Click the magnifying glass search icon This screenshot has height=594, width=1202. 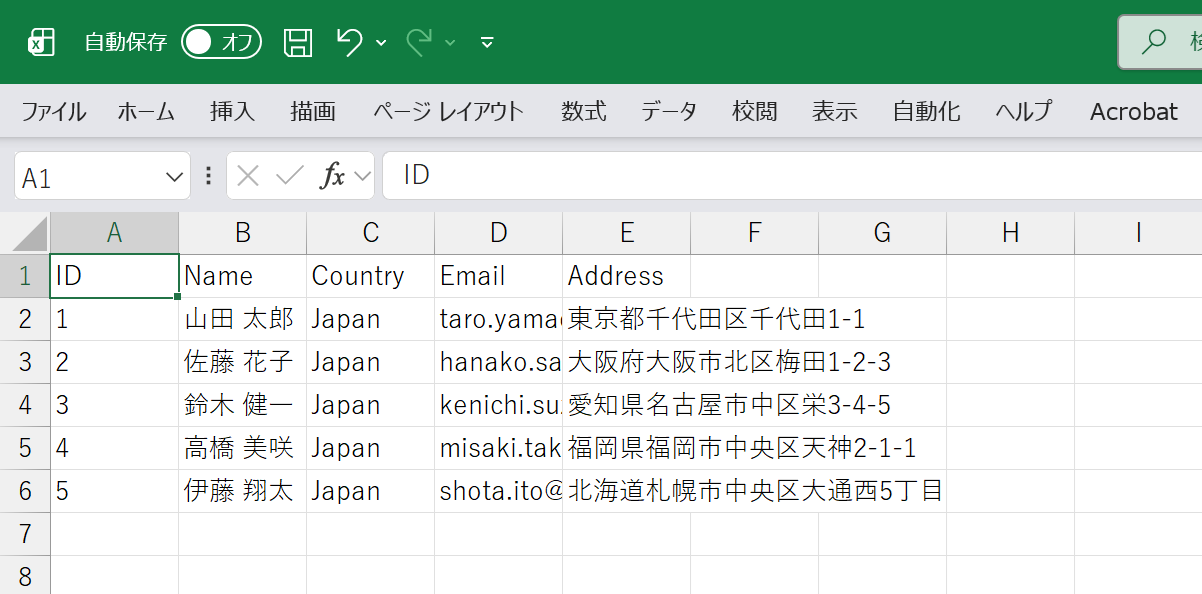[x=1155, y=42]
